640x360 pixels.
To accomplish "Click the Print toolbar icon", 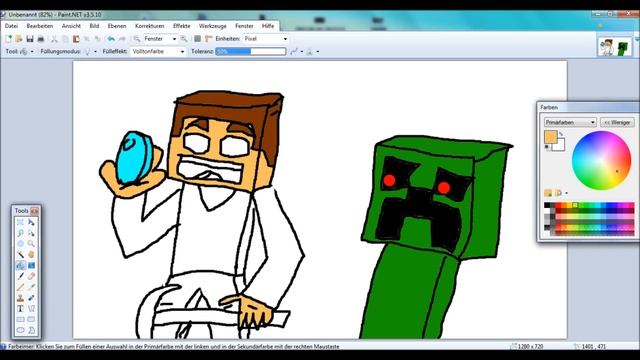I will tap(40, 39).
